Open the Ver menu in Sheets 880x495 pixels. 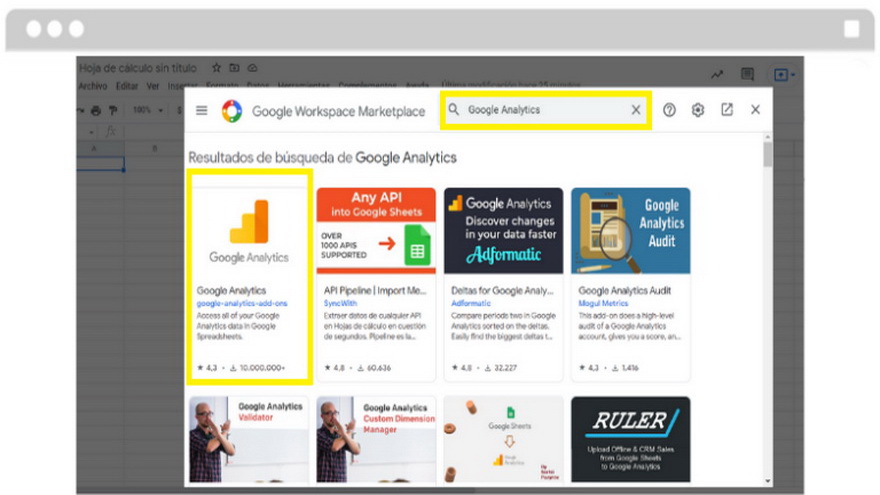click(x=153, y=86)
